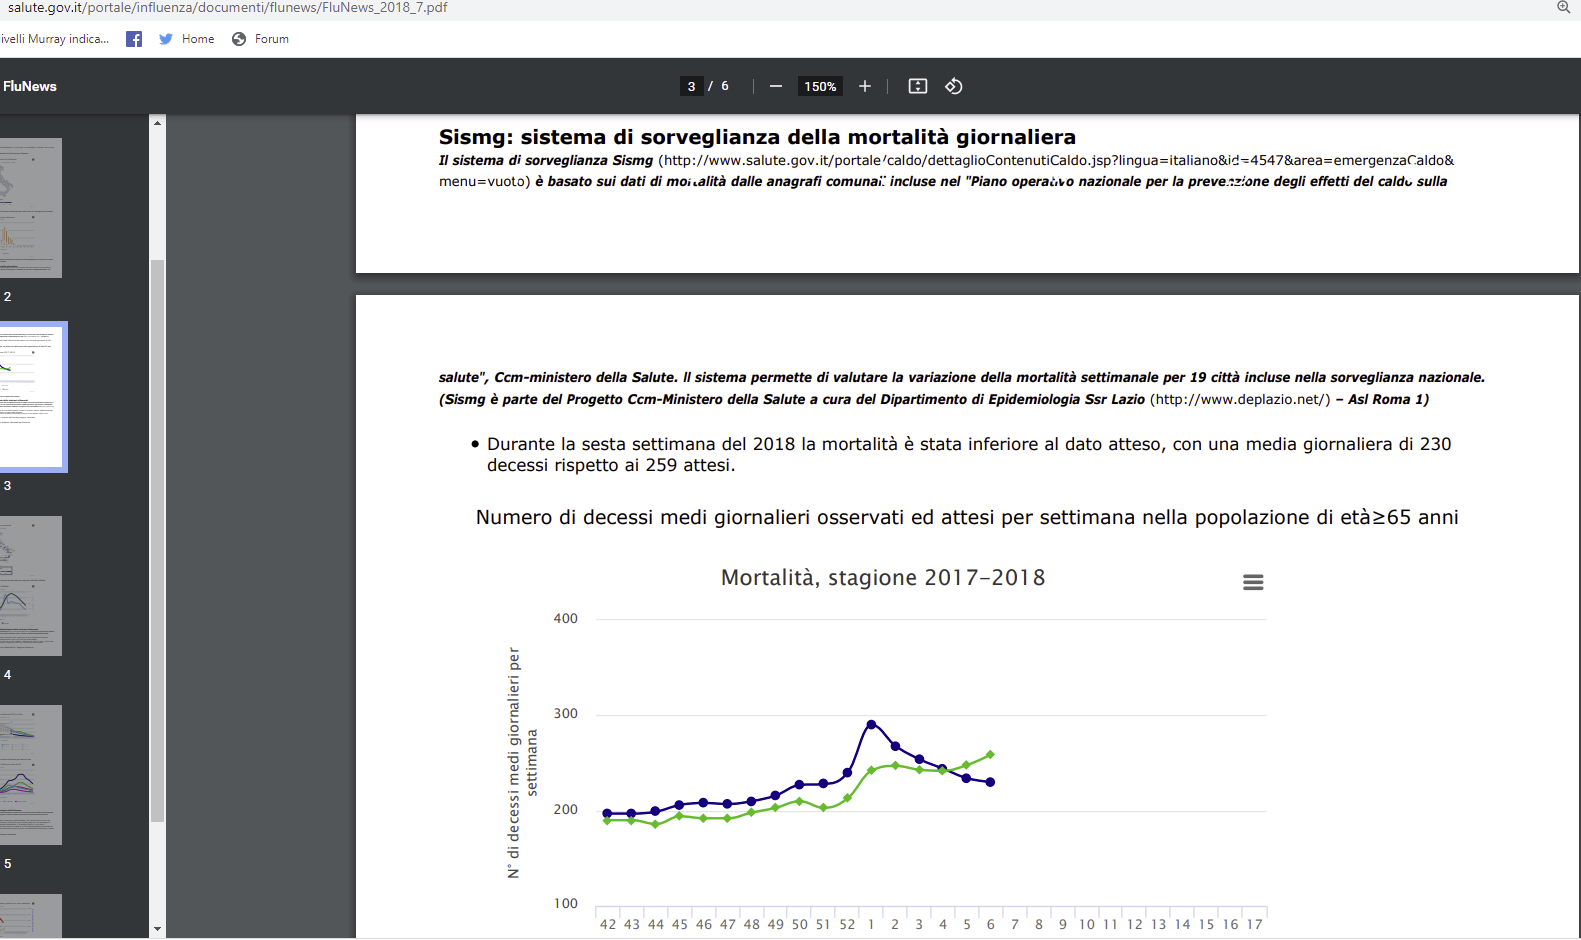Image resolution: width=1581 pixels, height=940 pixels.
Task: Click the chart subtitle about età≥65 anni
Action: 967,517
